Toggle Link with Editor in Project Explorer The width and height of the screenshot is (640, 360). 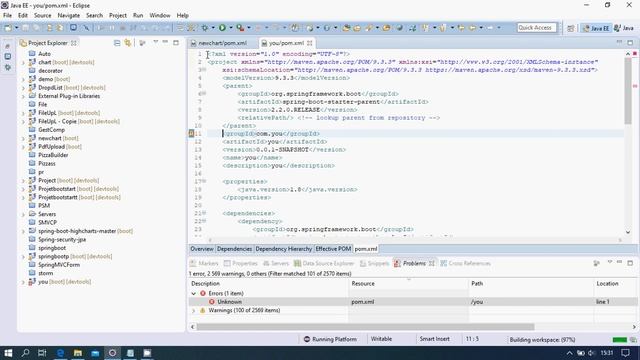click(x=128, y=43)
